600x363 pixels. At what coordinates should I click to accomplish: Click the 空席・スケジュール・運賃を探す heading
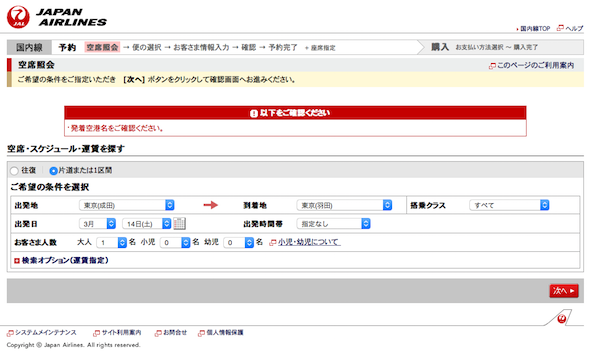[x=66, y=149]
